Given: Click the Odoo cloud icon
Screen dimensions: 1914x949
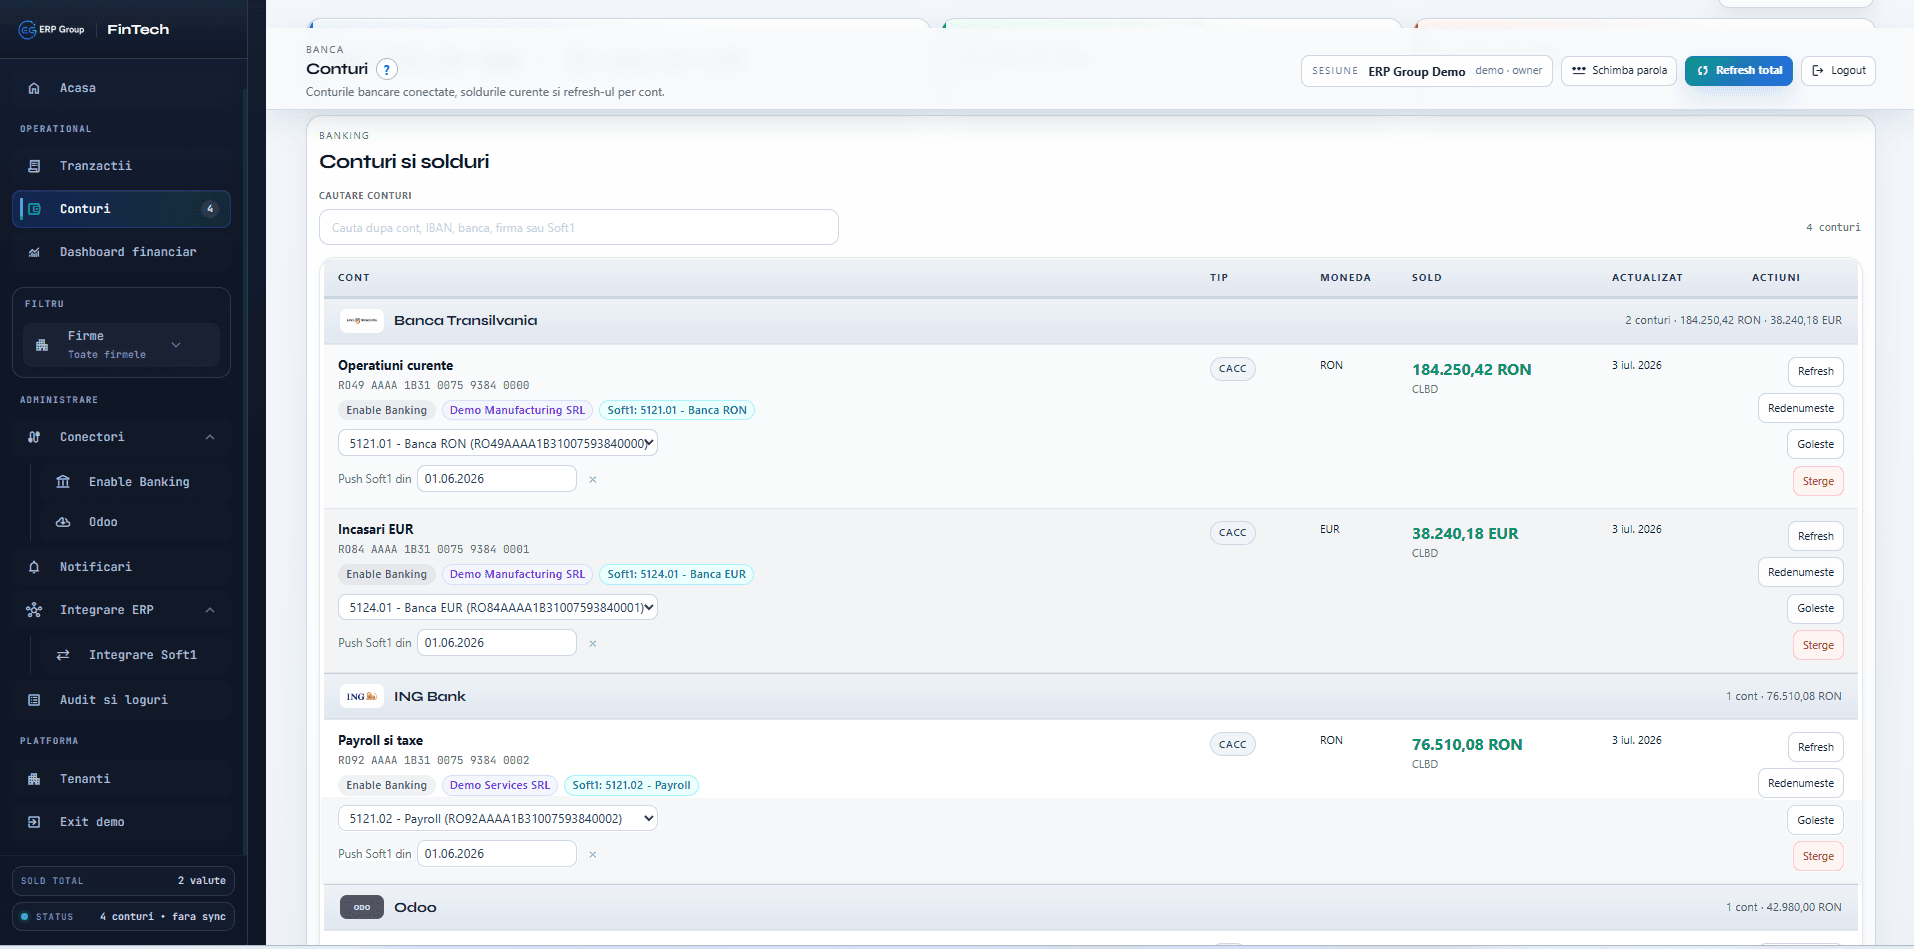Looking at the screenshot, I should point(63,522).
